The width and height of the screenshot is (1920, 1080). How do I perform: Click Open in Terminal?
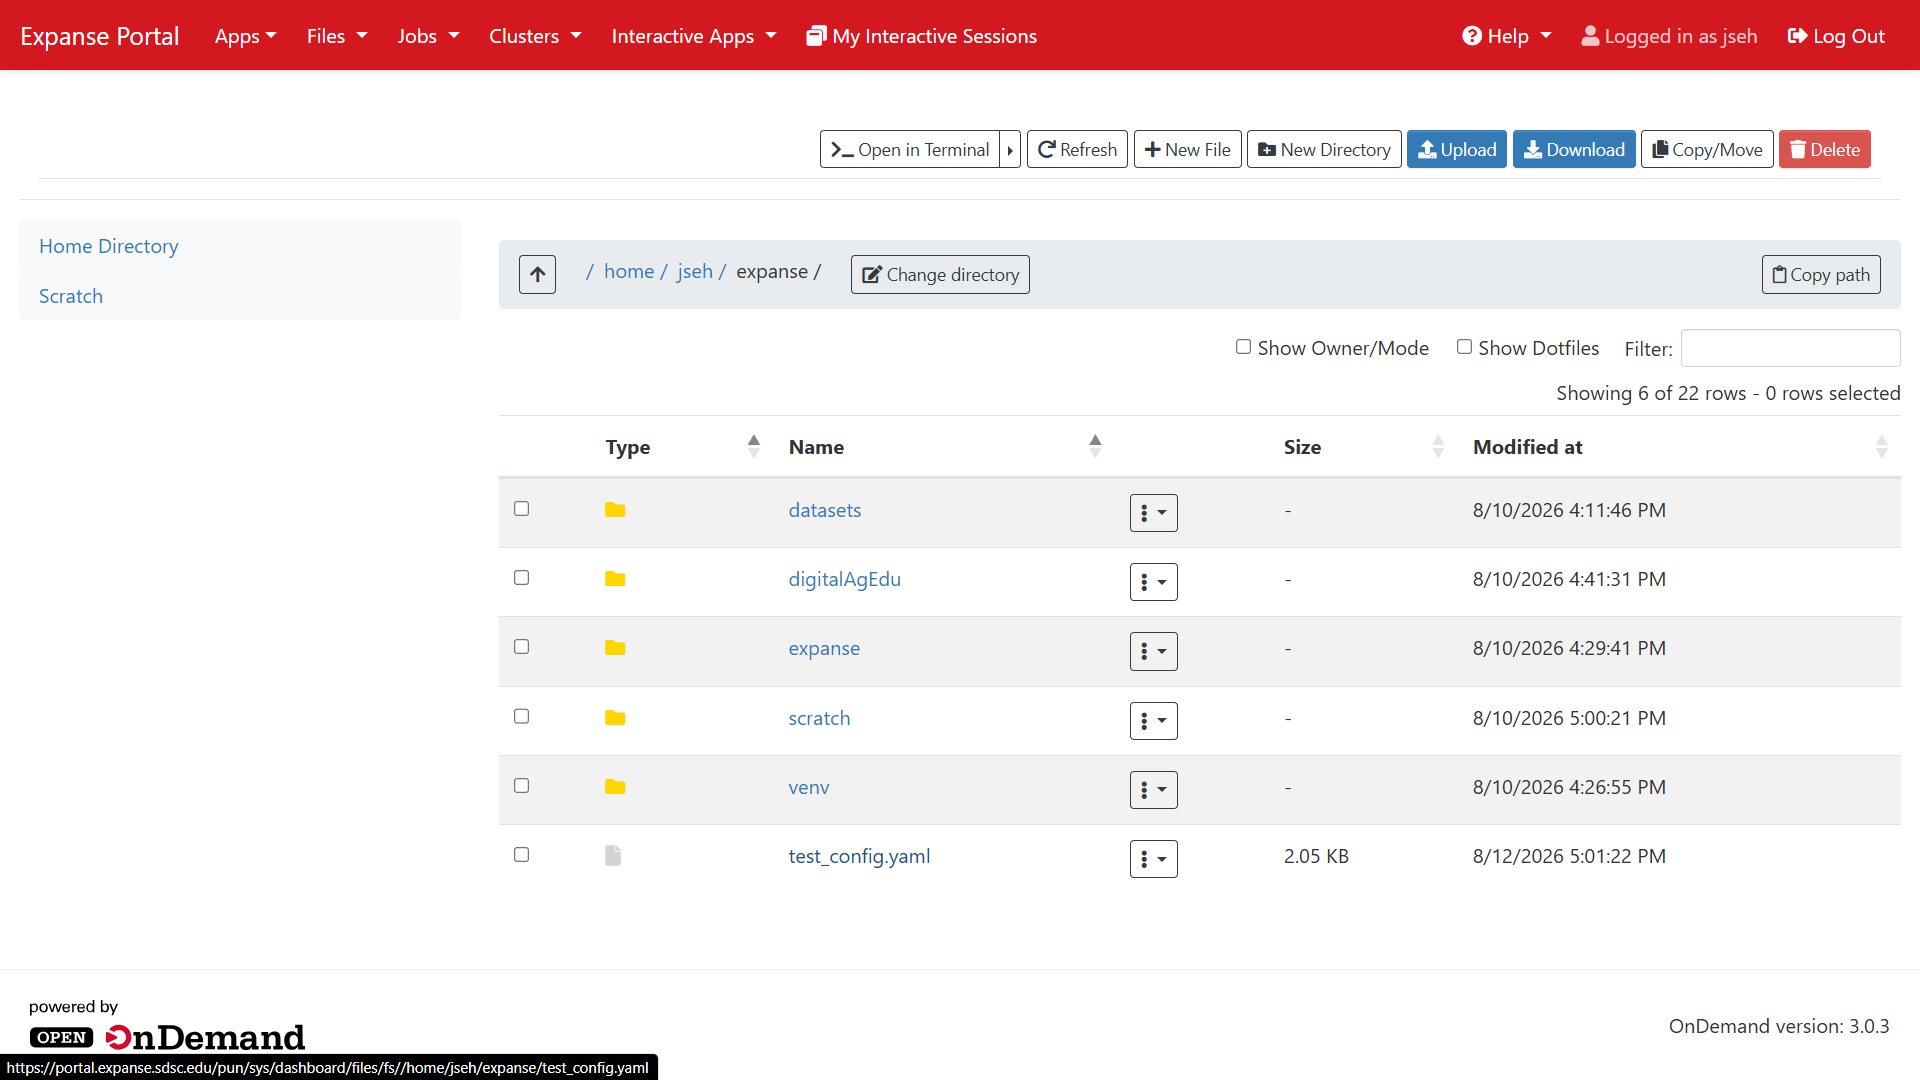(909, 149)
